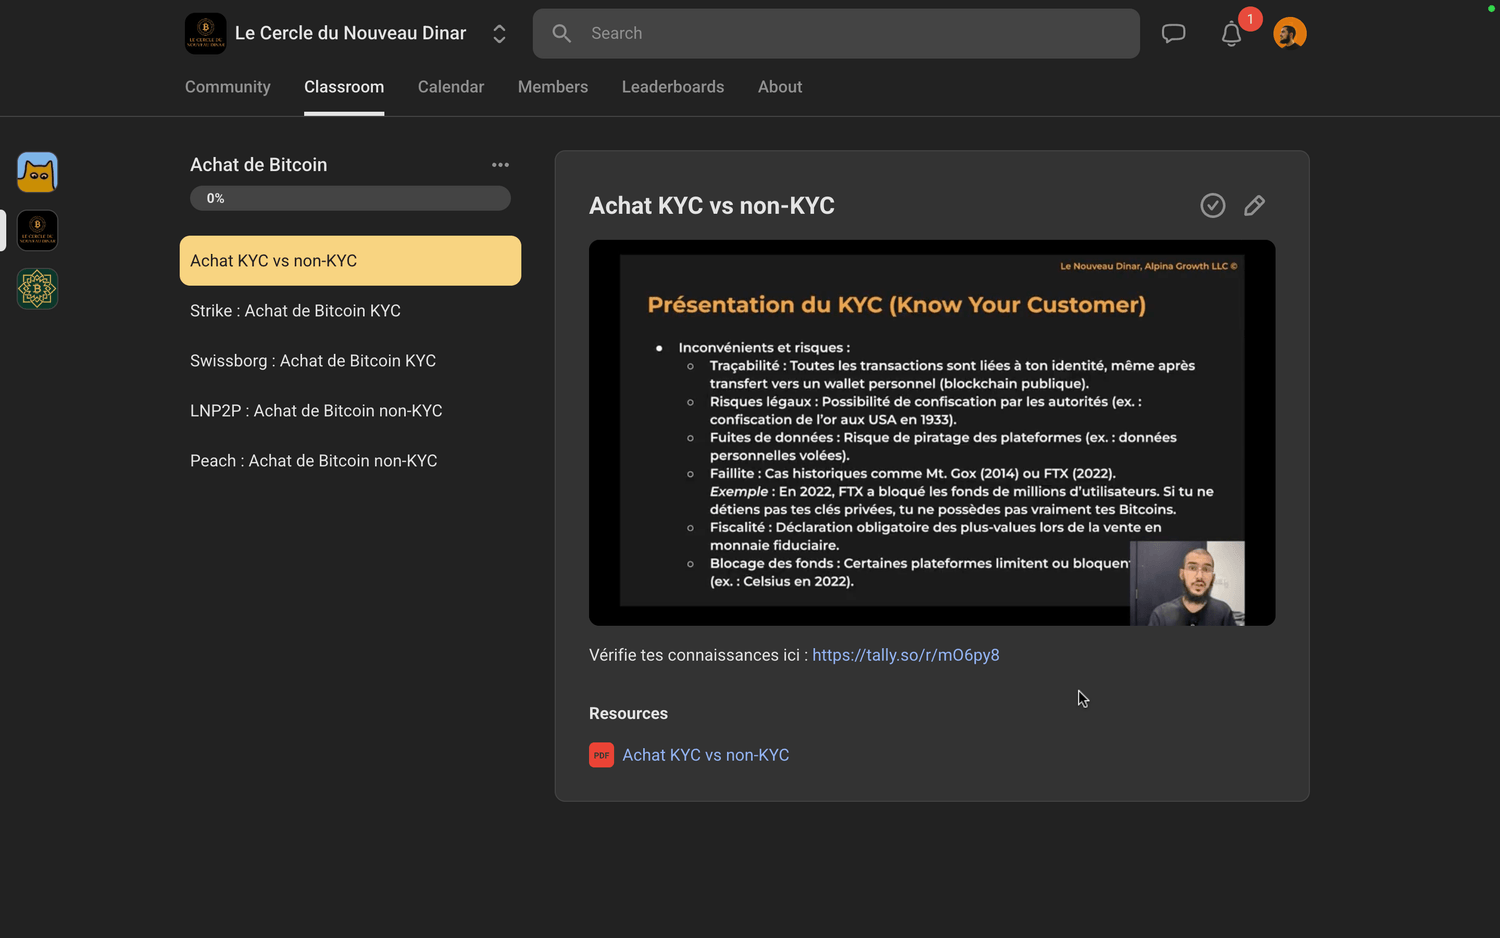The image size is (1500, 938).
Task: Click the presenter webcam overlay in video
Action: click(x=1187, y=584)
